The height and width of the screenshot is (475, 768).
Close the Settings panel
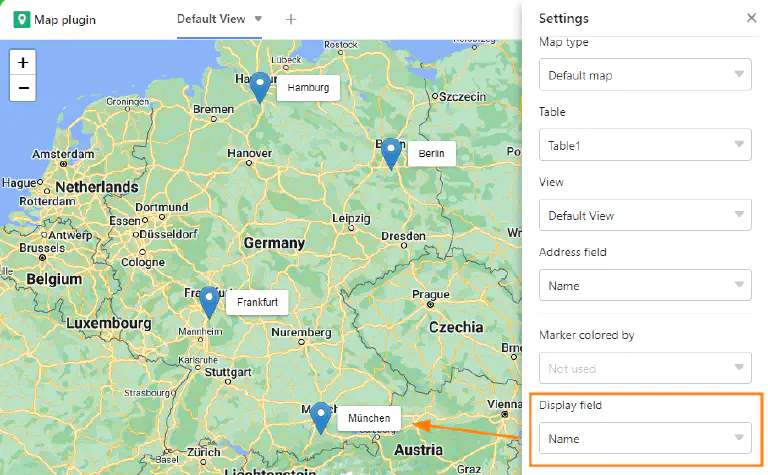751,18
